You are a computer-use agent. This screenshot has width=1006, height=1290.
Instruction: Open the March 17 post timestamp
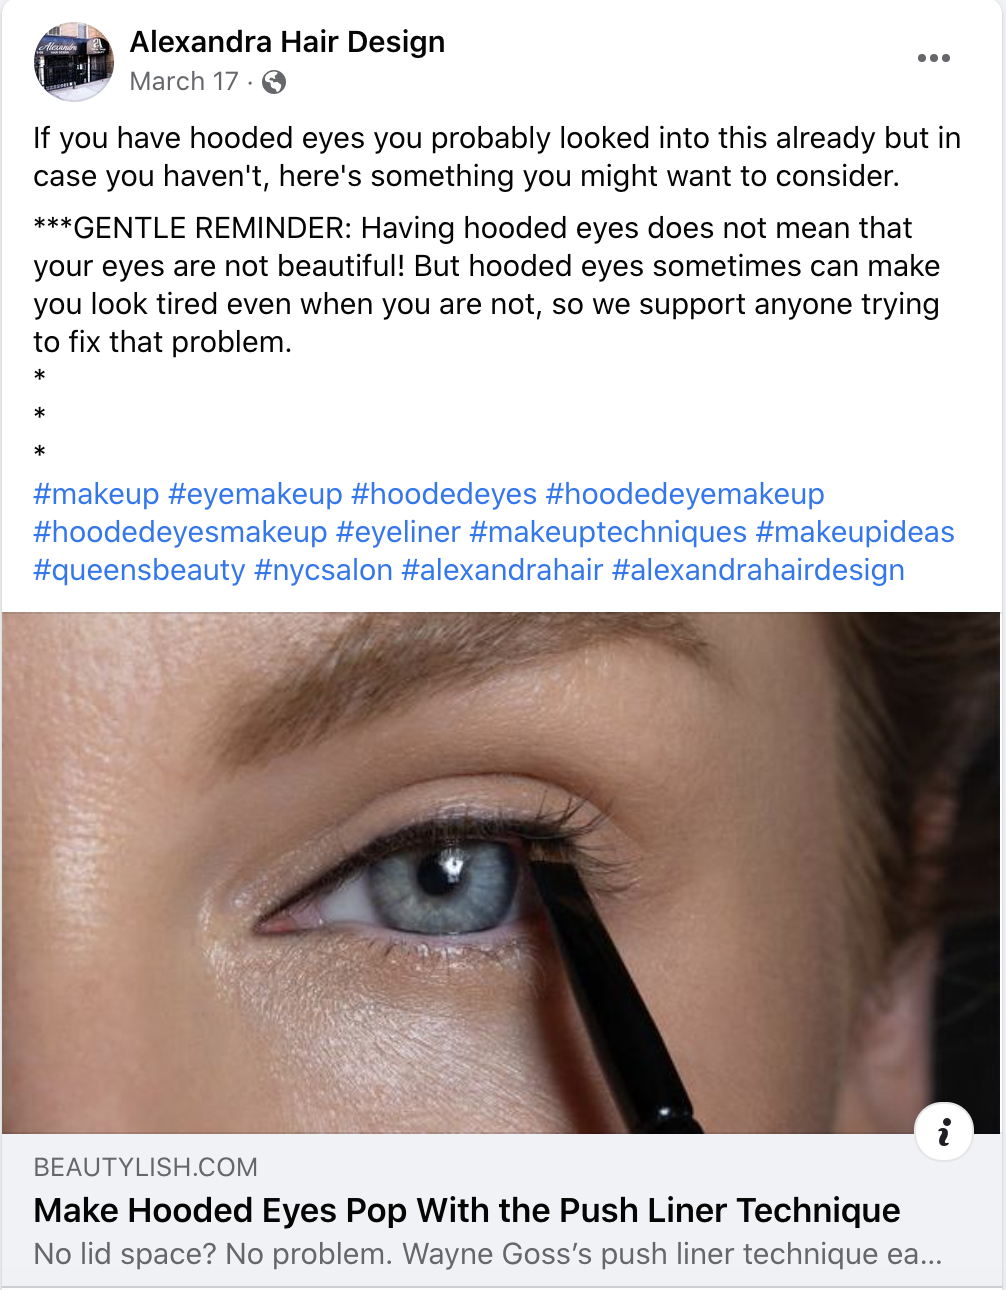click(184, 81)
